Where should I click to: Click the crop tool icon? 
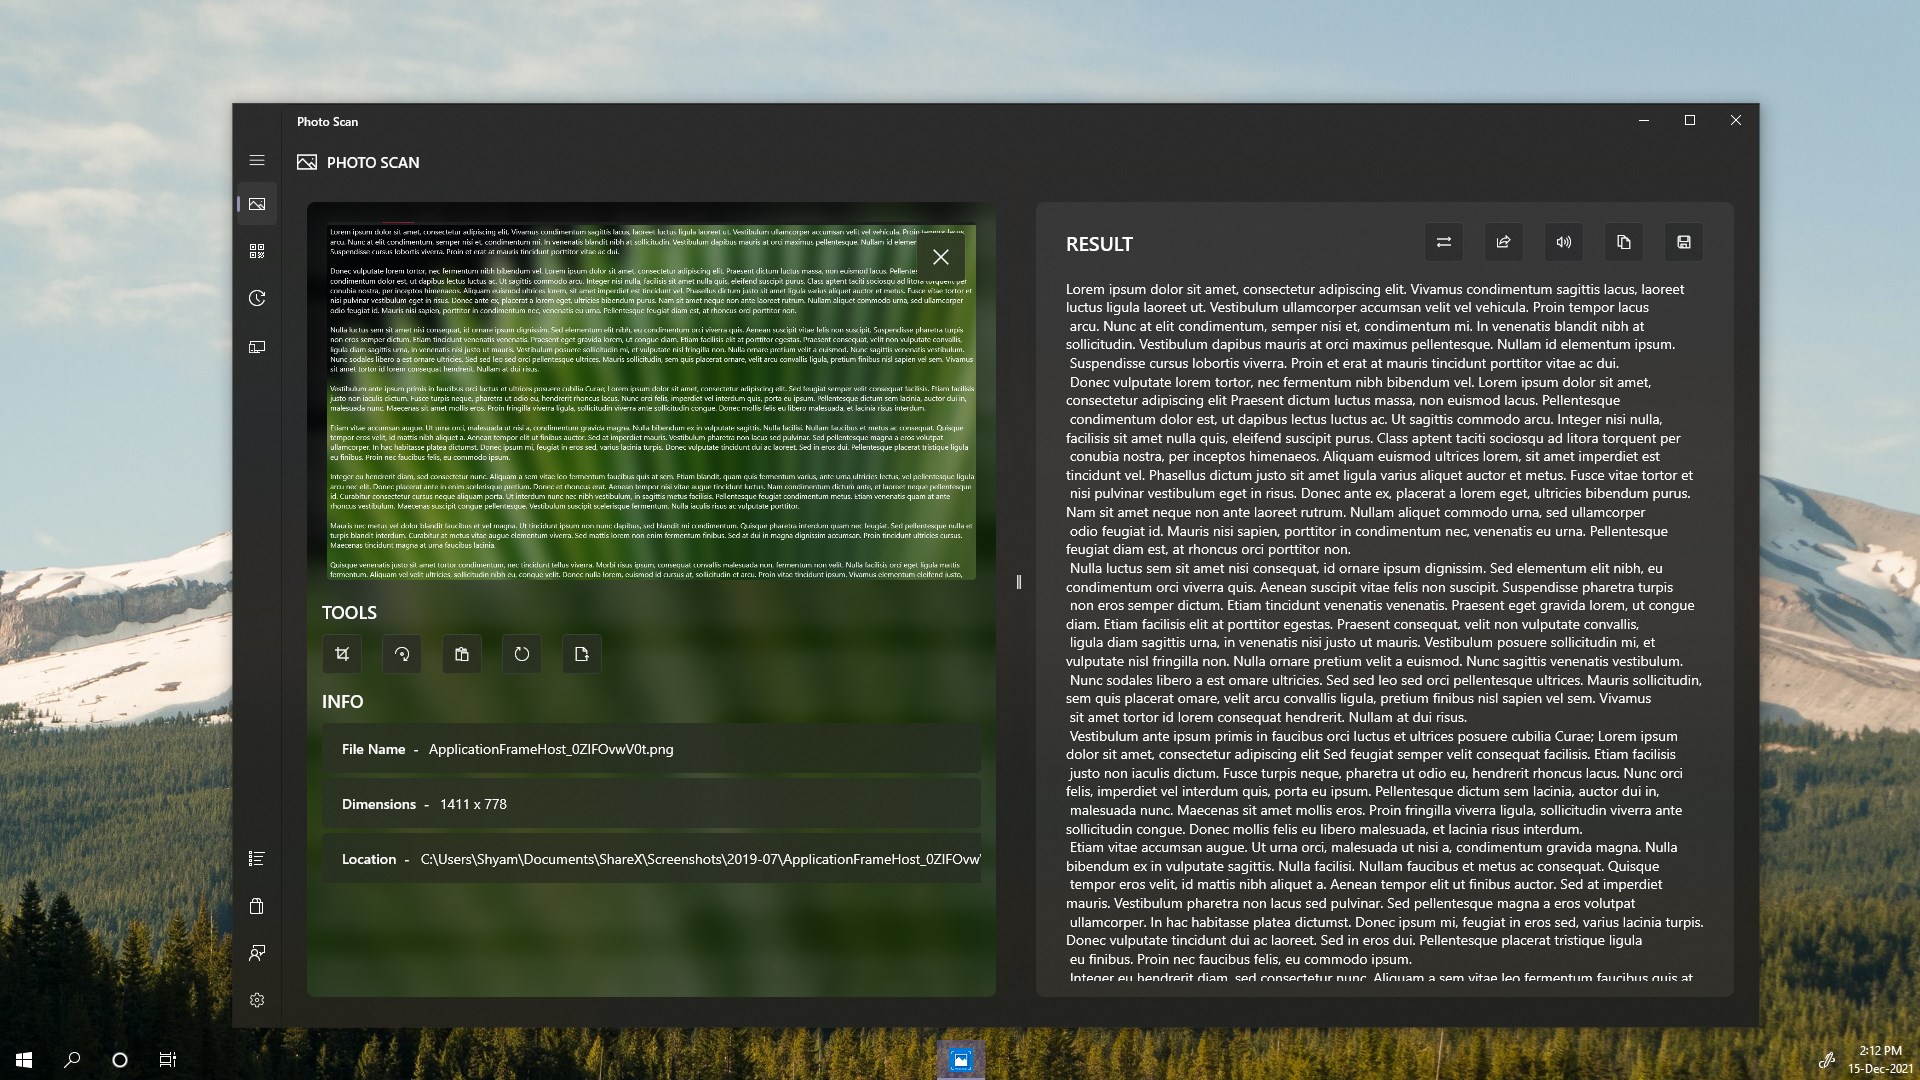pos(342,654)
